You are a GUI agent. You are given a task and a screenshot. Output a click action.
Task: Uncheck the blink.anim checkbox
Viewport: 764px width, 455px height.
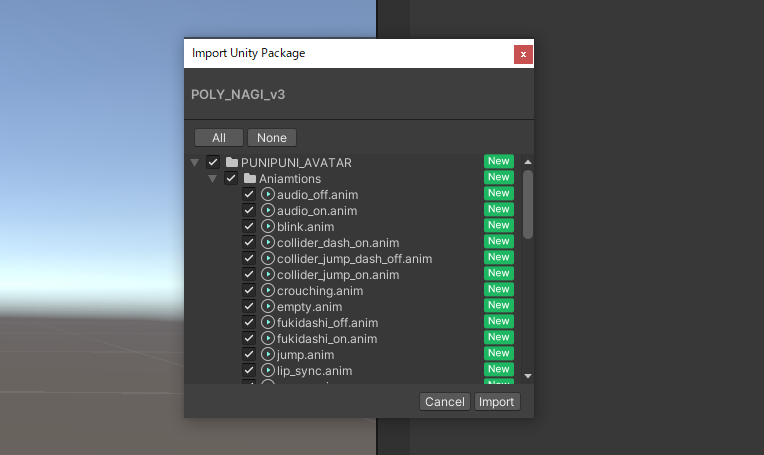click(x=249, y=227)
